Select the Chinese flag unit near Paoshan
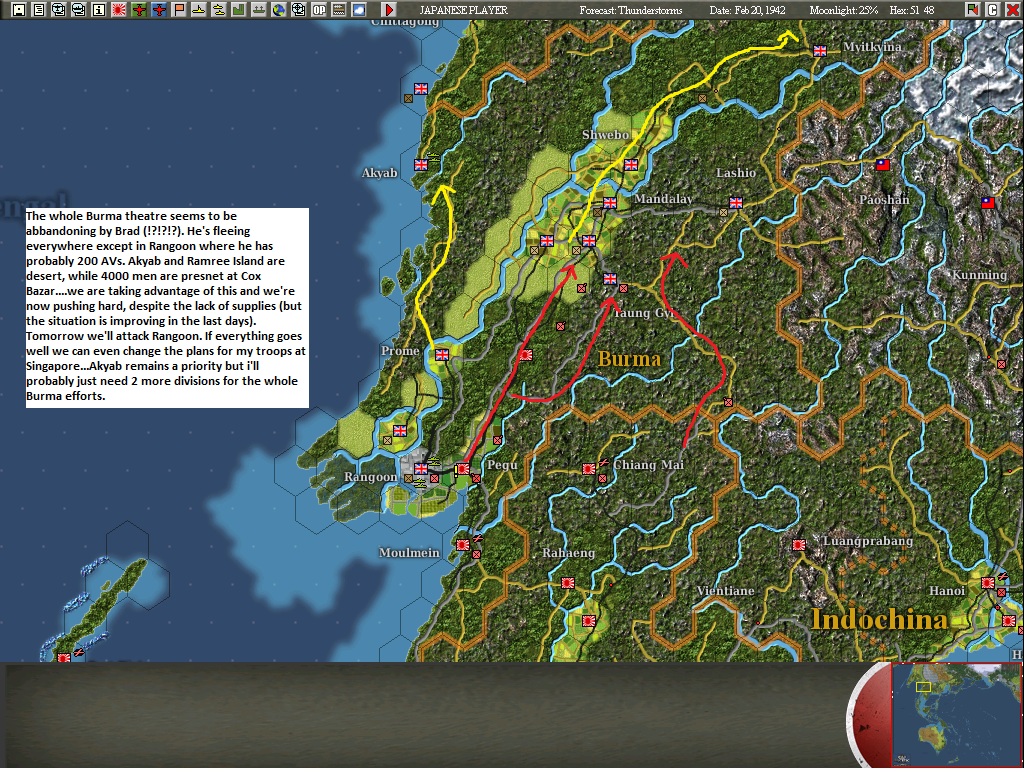Image resolution: width=1025 pixels, height=772 pixels. click(x=882, y=165)
